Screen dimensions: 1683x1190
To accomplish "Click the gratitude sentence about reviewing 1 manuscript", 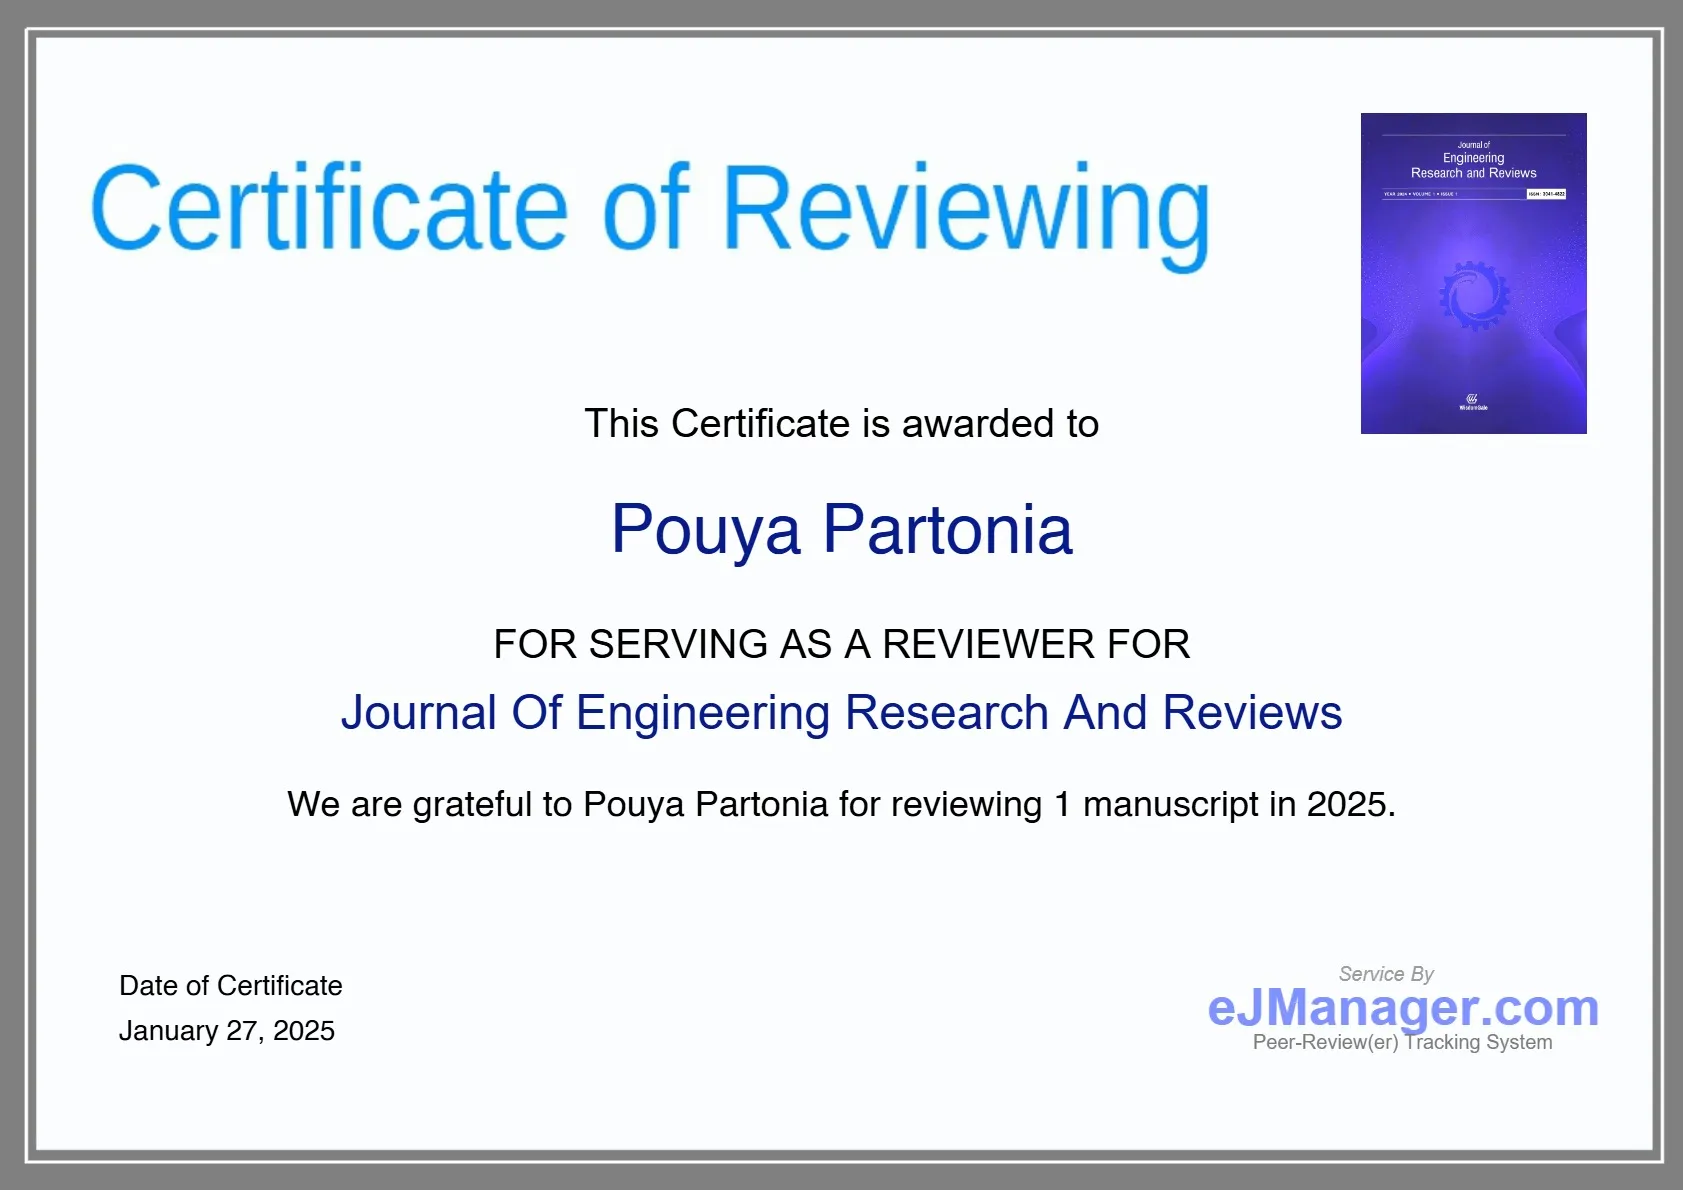I will [841, 804].
